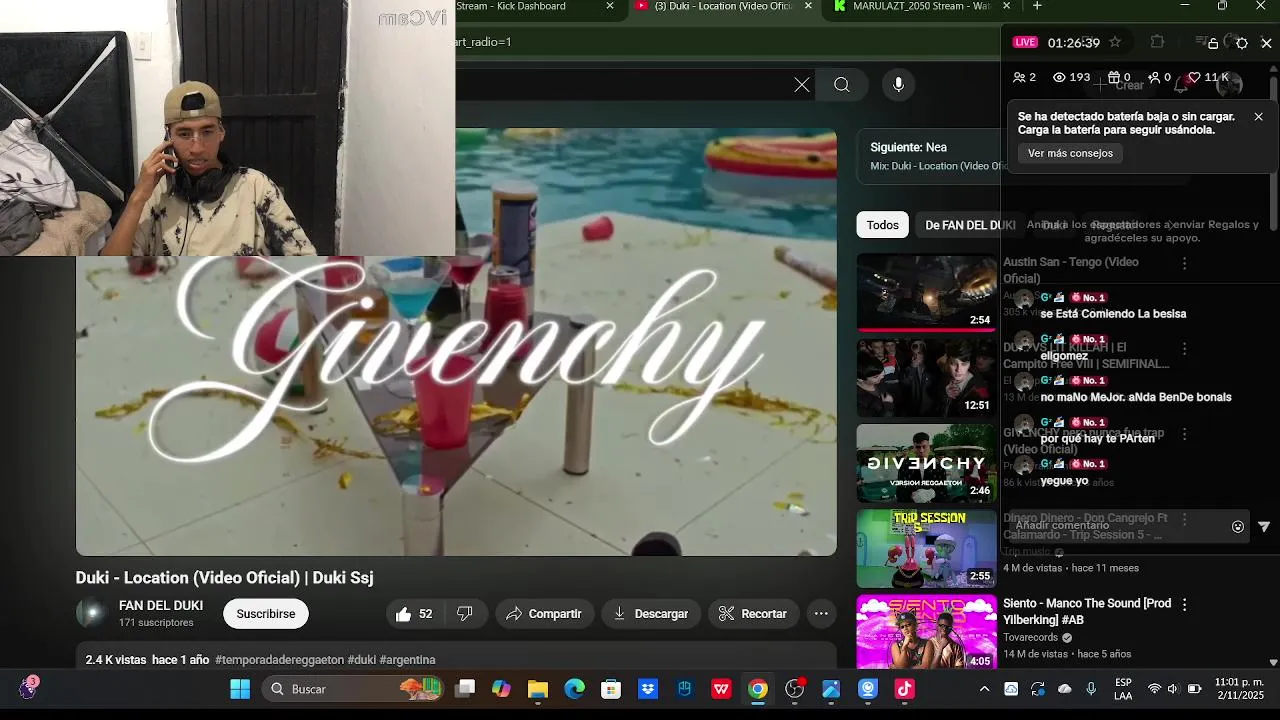Show hidden system tray icons
The height and width of the screenshot is (720, 1280).
coord(984,689)
